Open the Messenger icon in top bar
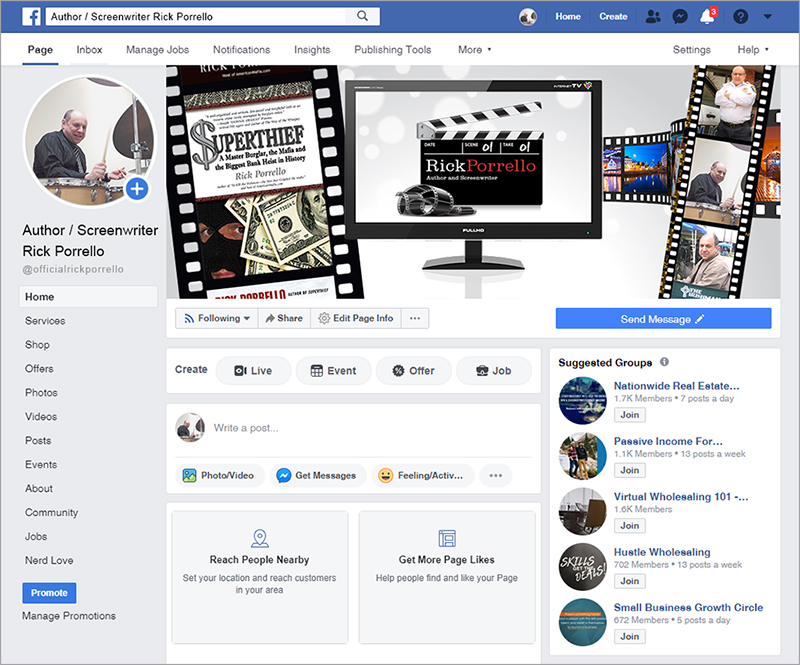This screenshot has width=800, height=665. point(679,17)
